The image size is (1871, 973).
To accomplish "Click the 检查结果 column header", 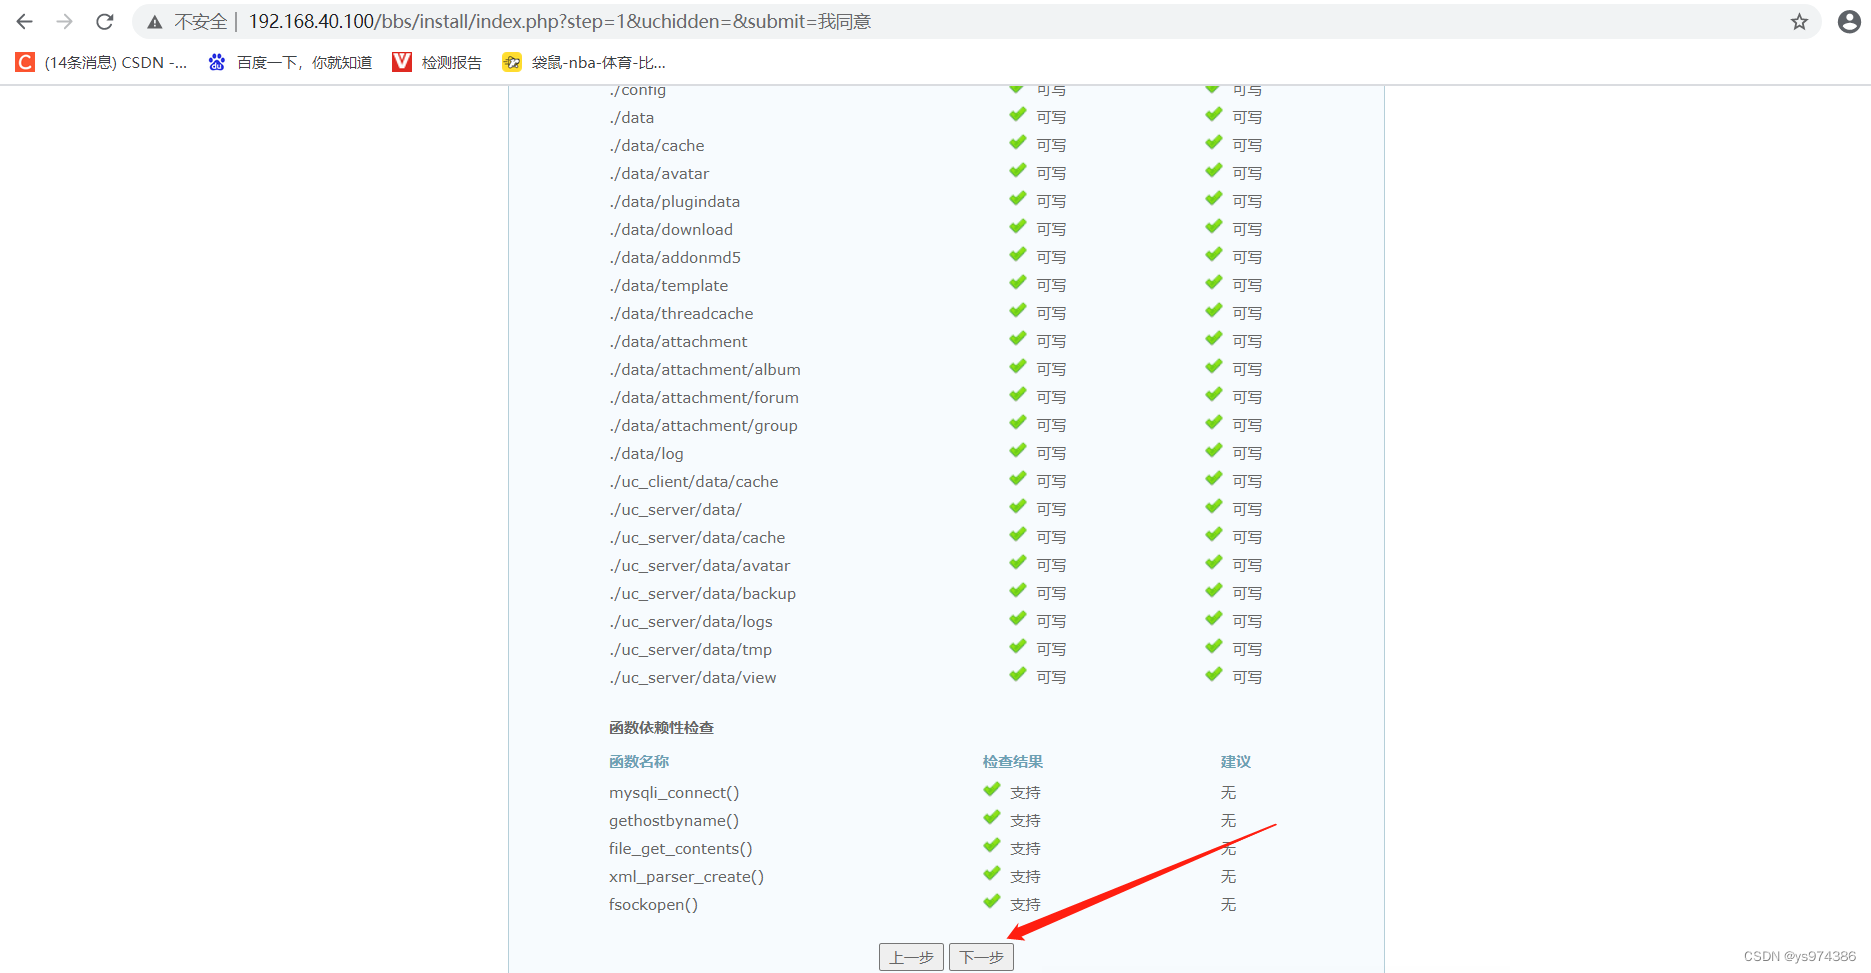I will pyautogui.click(x=1012, y=761).
